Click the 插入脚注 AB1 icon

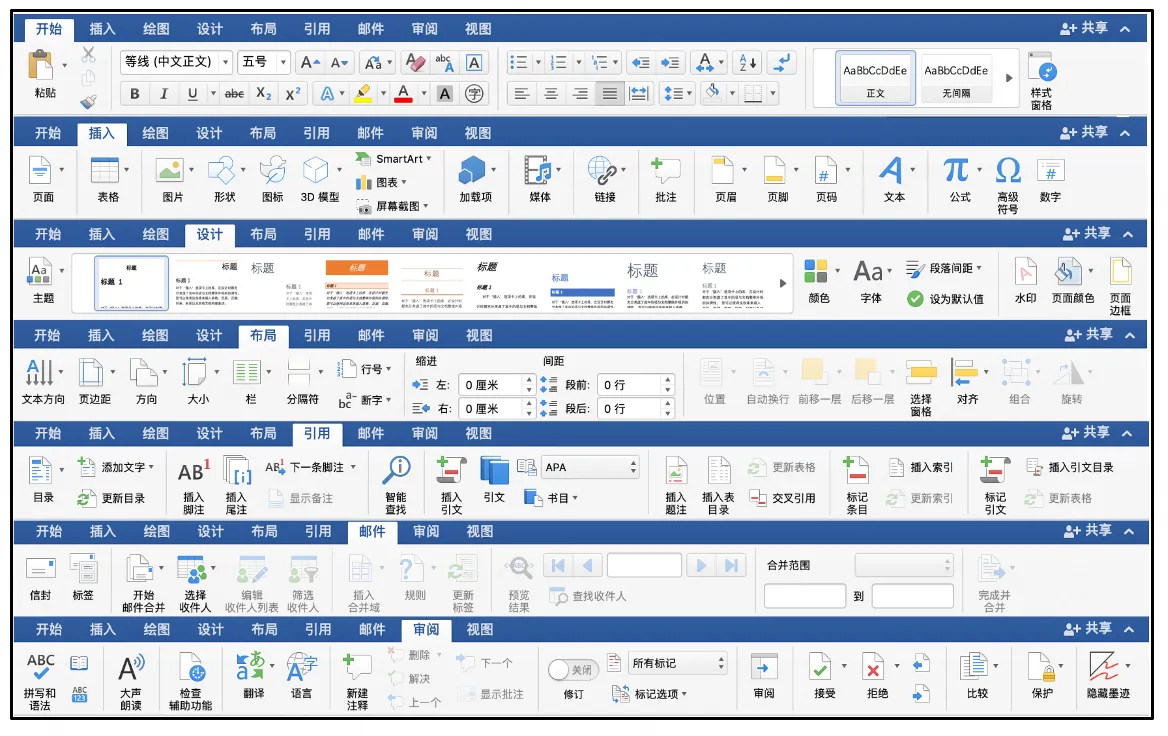point(194,472)
